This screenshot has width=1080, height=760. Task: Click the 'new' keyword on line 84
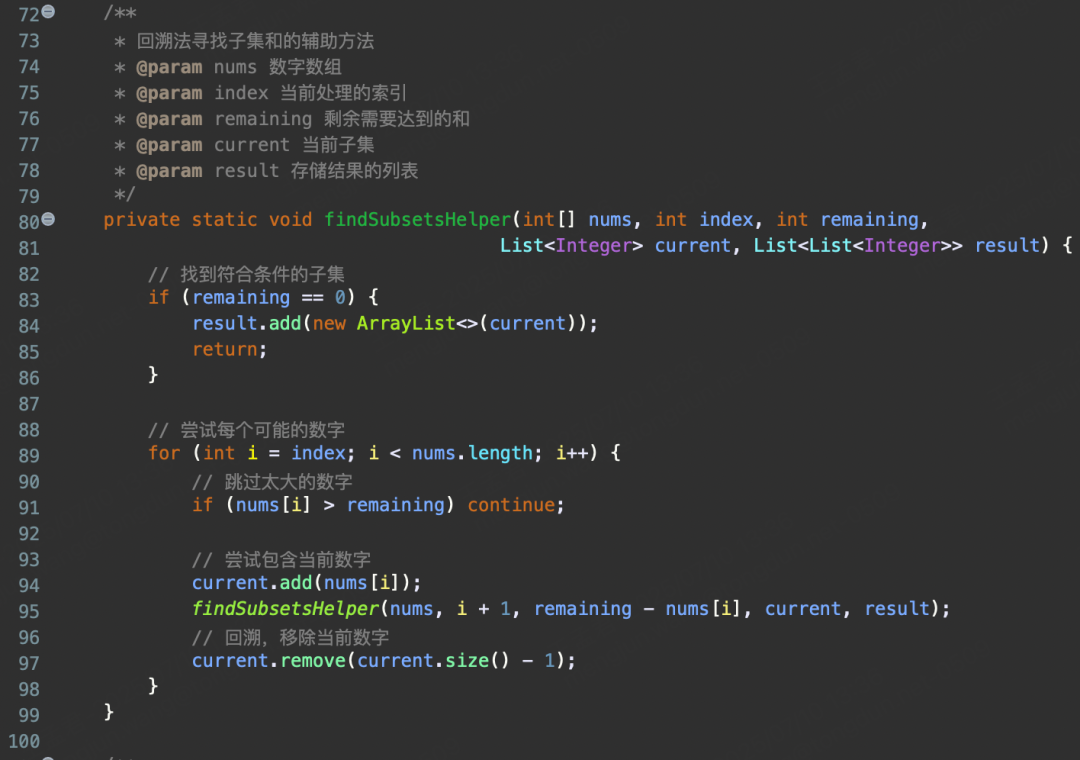click(329, 323)
